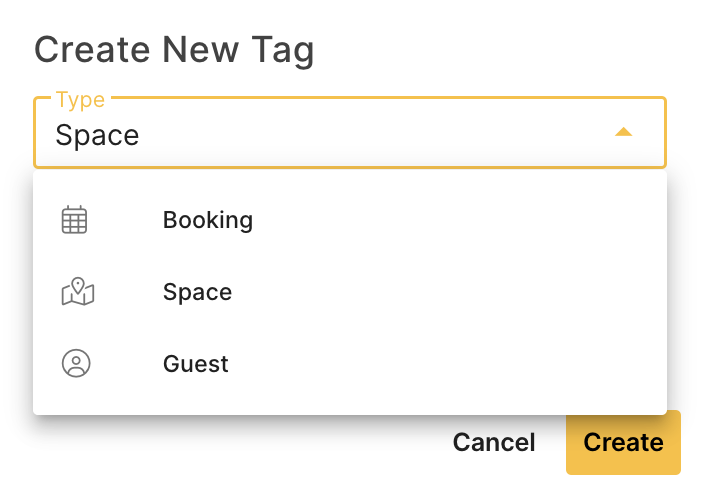704x482 pixels.
Task: Select Guest from the Type list
Action: (196, 364)
